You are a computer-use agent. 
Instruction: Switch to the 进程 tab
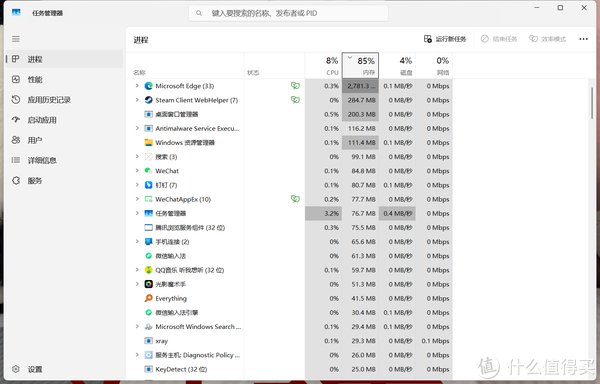click(64, 59)
